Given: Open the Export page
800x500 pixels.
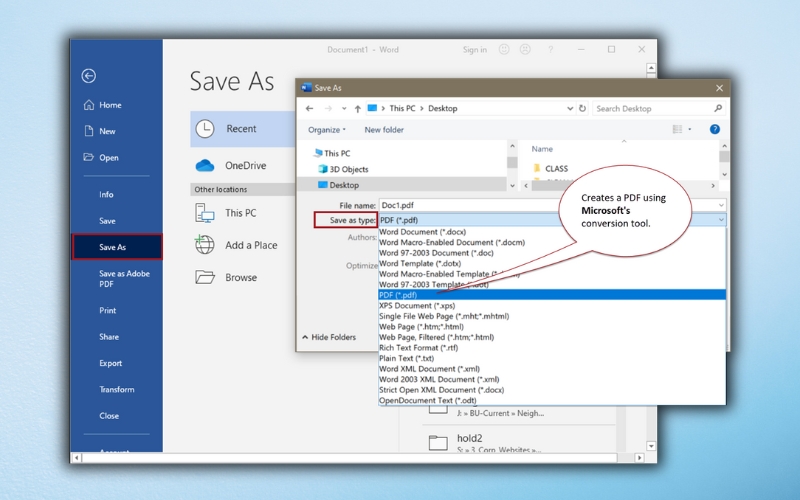Looking at the screenshot, I should pos(111,363).
